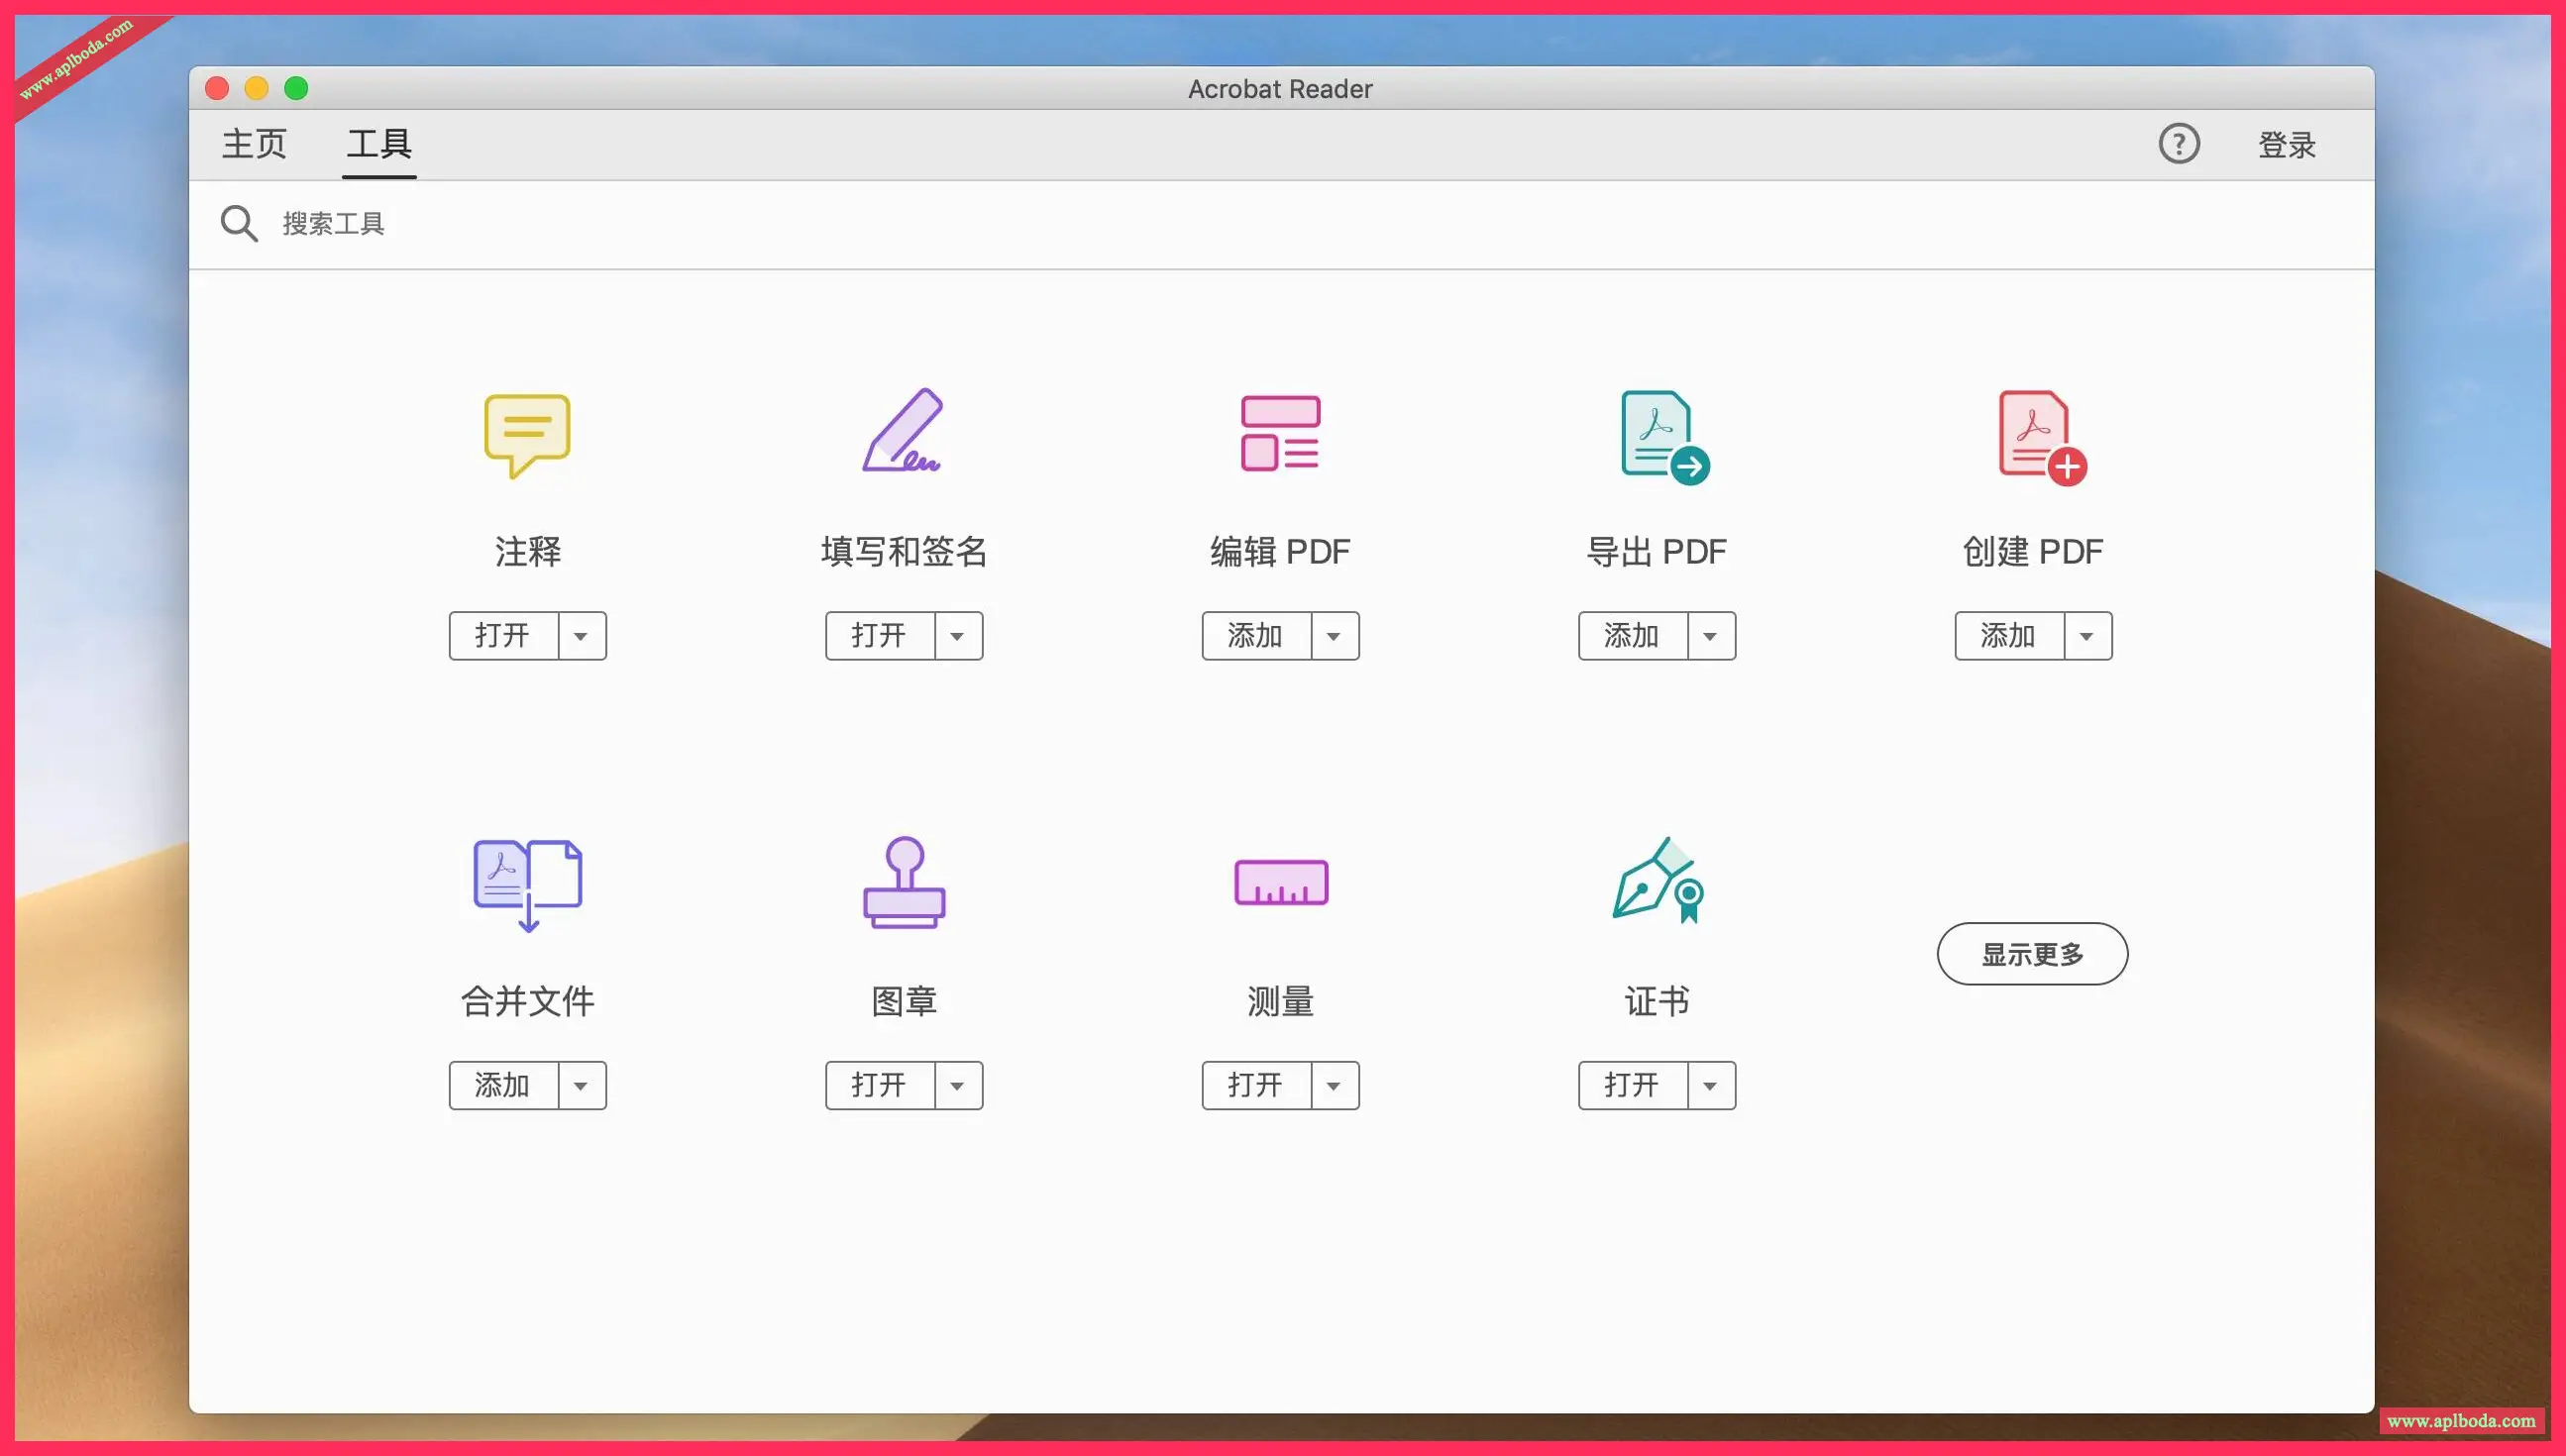Select the 工具 tab
The height and width of the screenshot is (1456, 2566).
pyautogui.click(x=379, y=144)
